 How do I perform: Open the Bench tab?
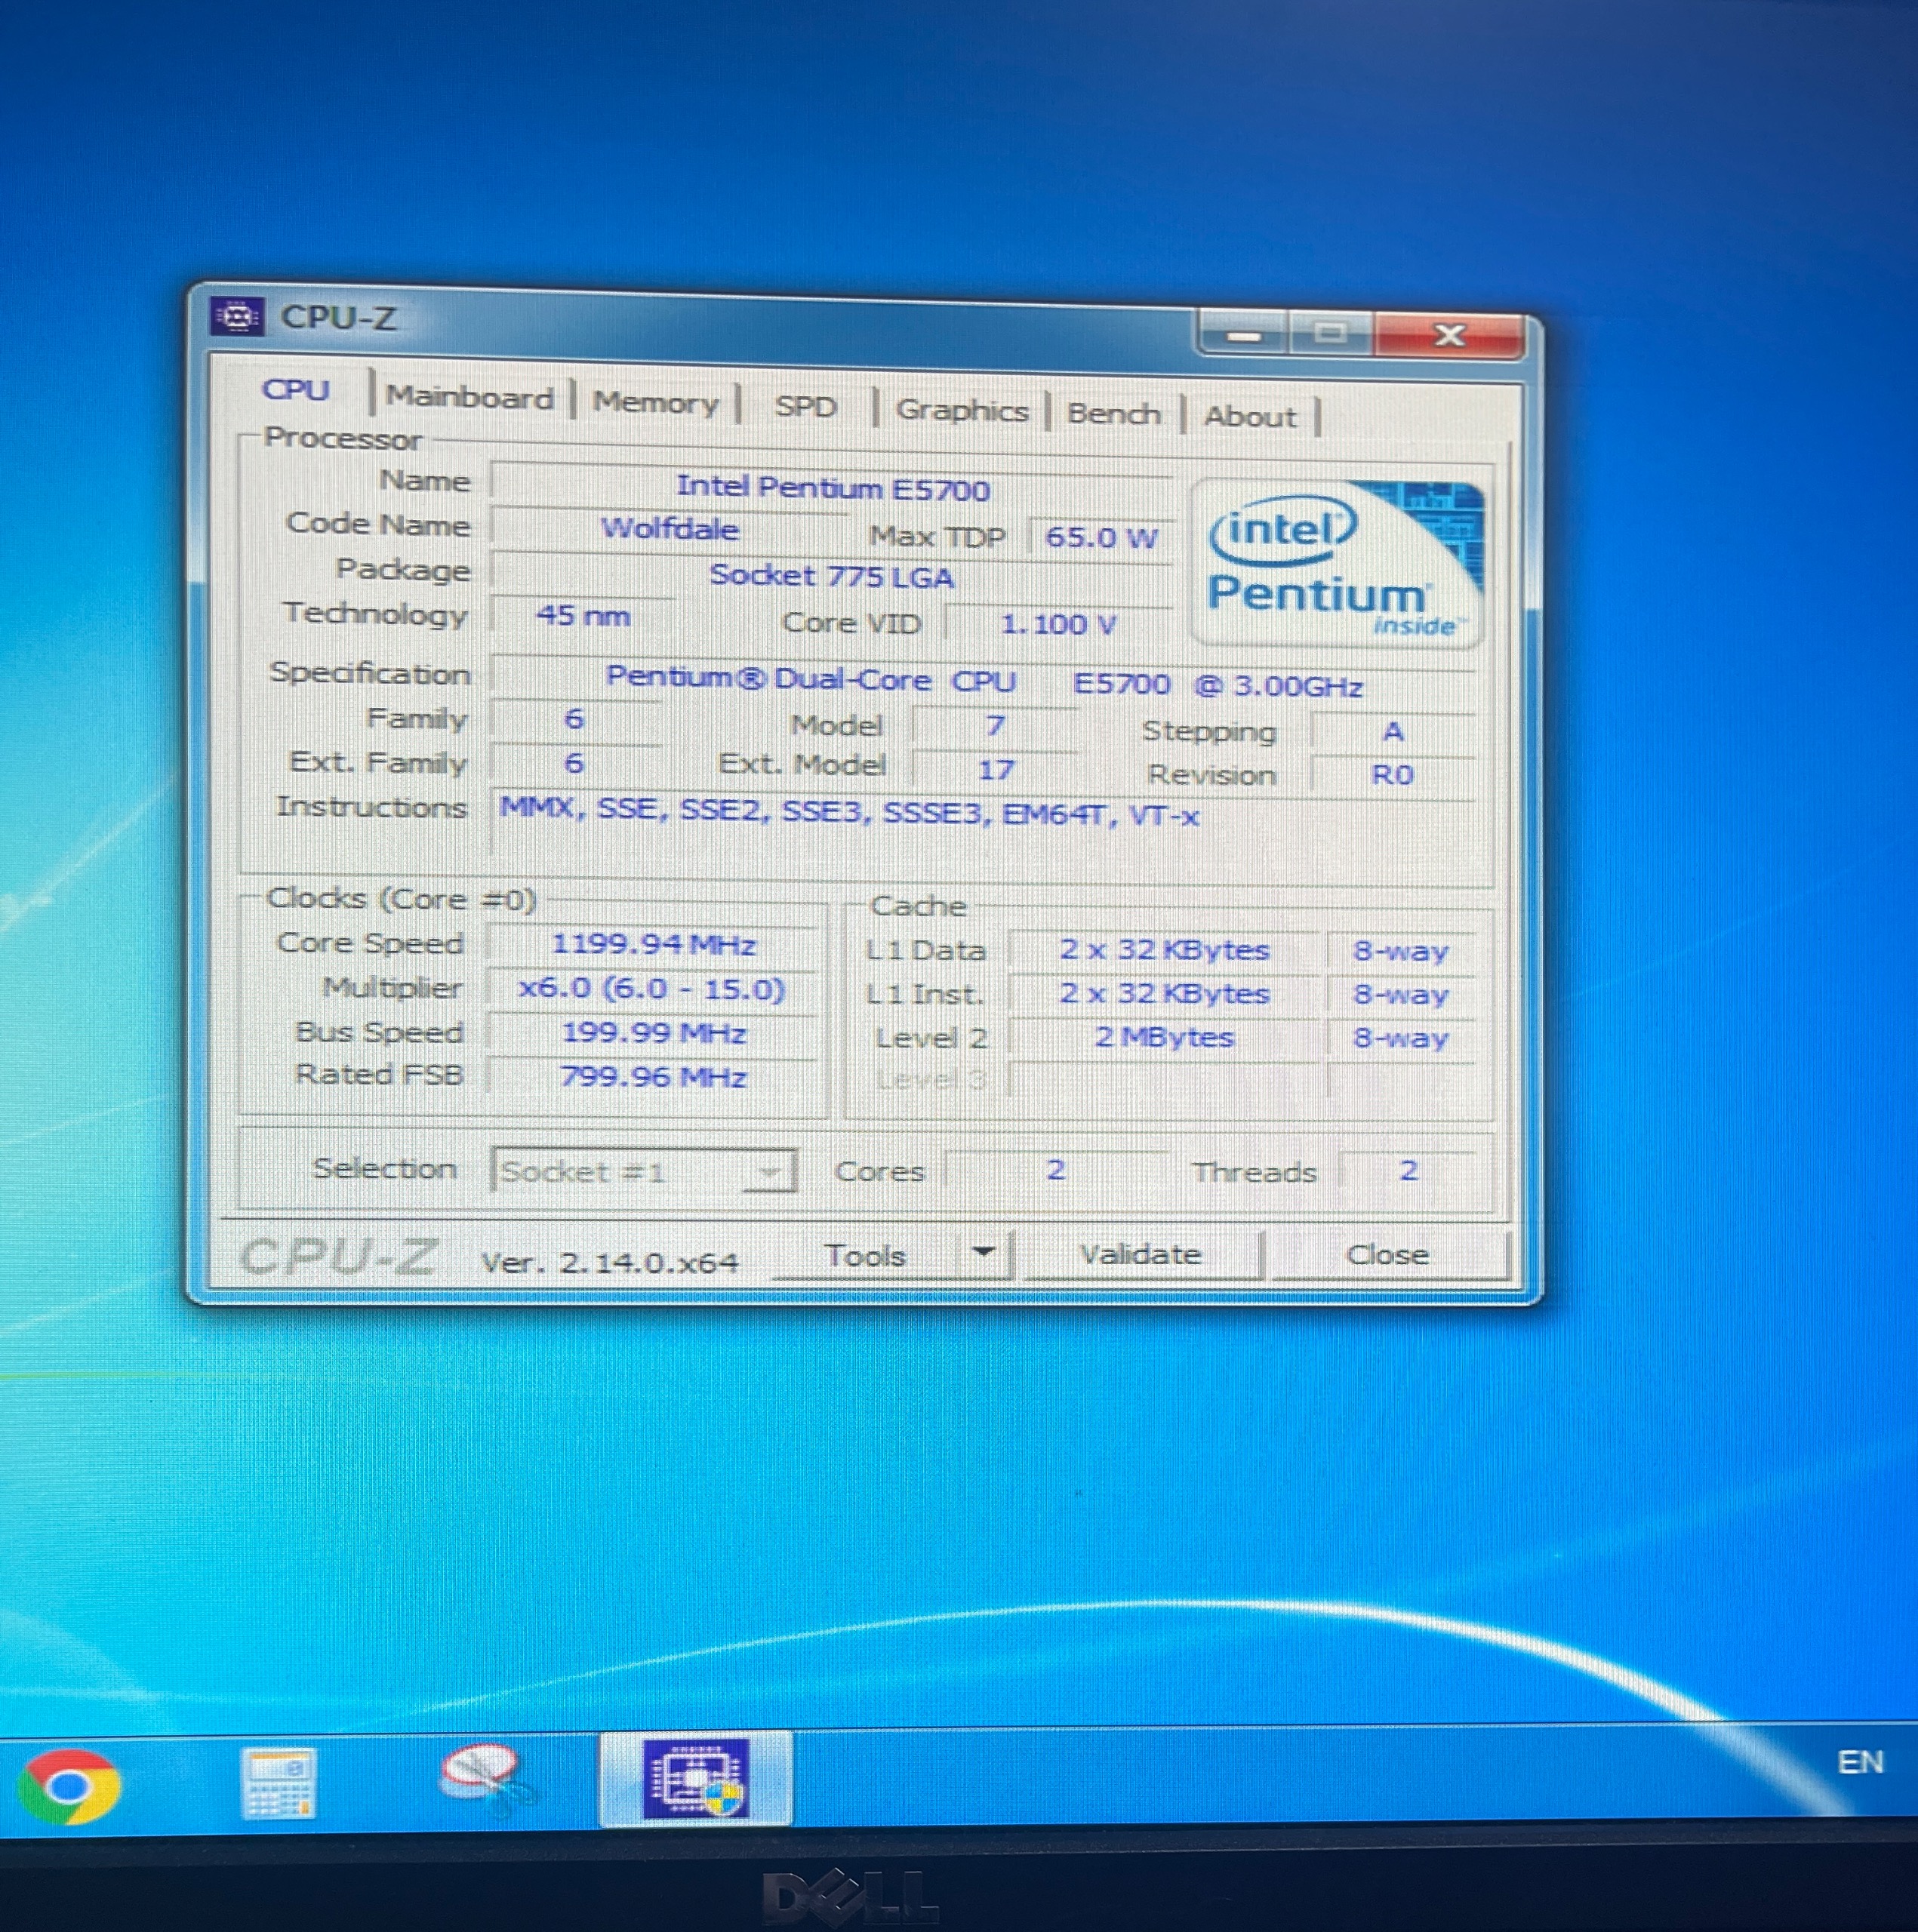[1113, 414]
